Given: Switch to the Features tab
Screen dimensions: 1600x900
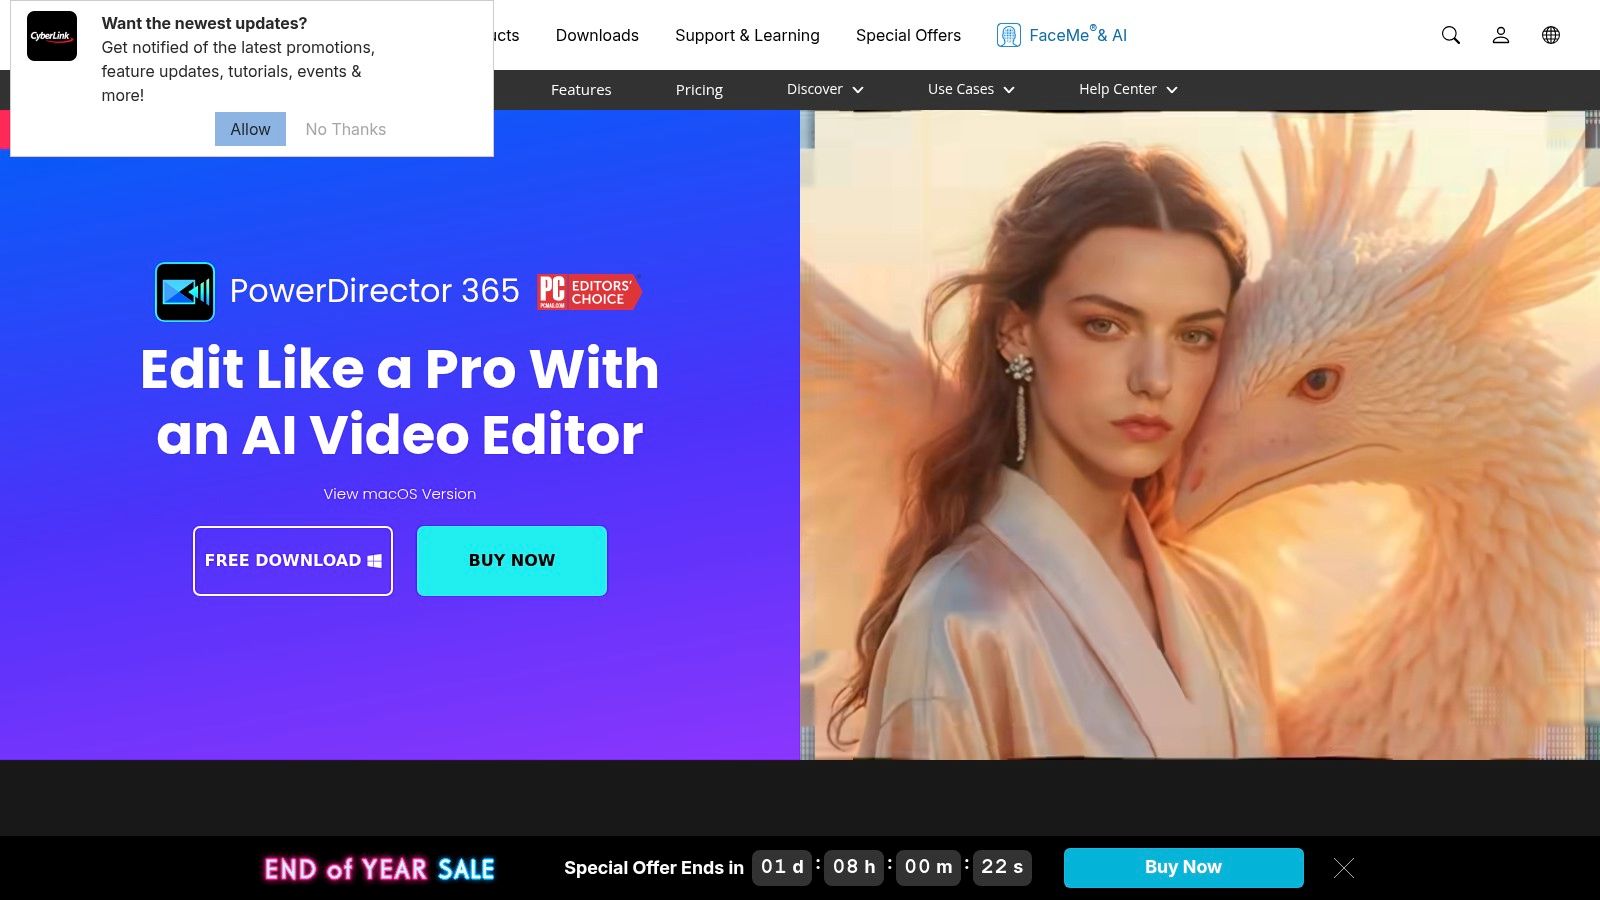Looking at the screenshot, I should click(581, 90).
